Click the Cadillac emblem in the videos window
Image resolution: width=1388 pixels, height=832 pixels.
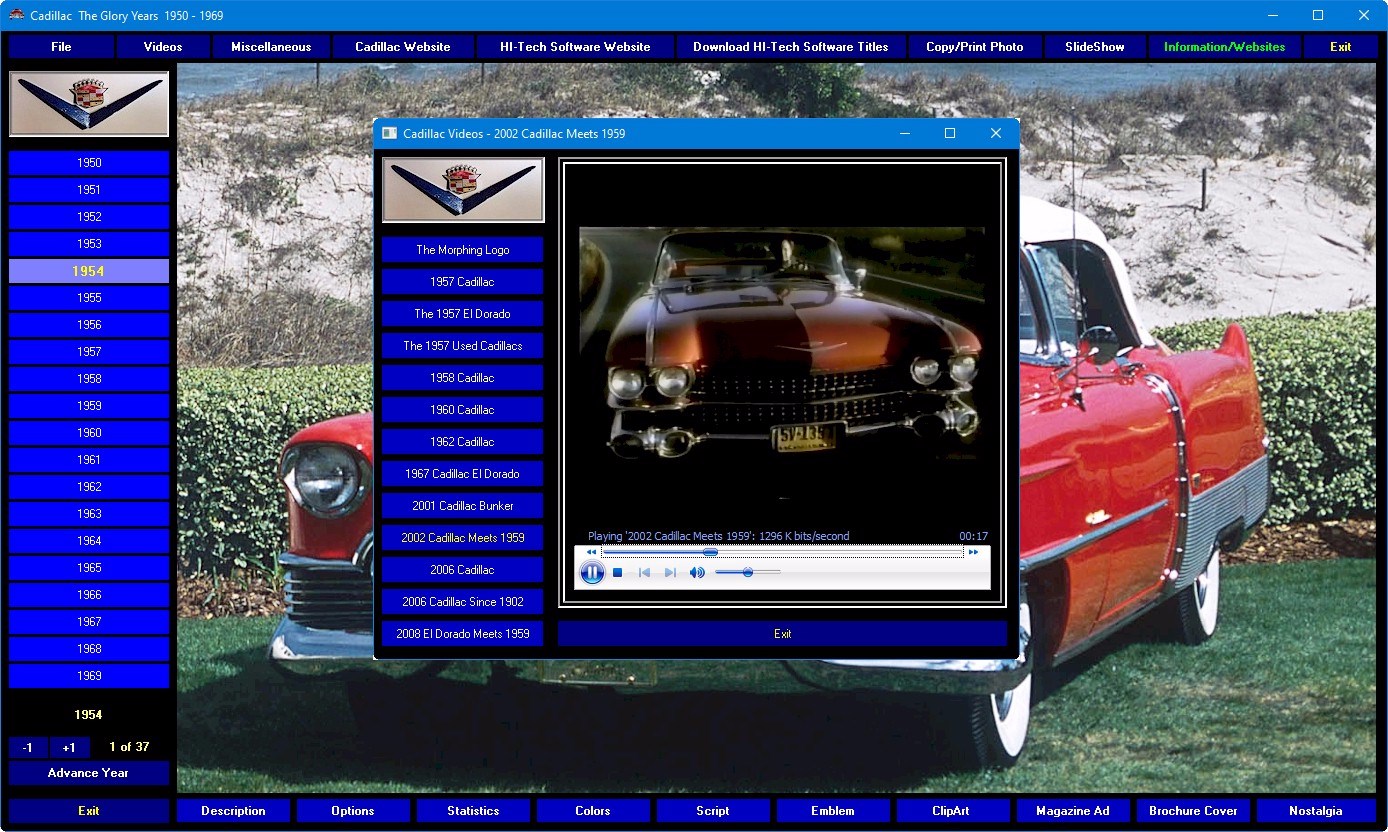click(x=463, y=190)
